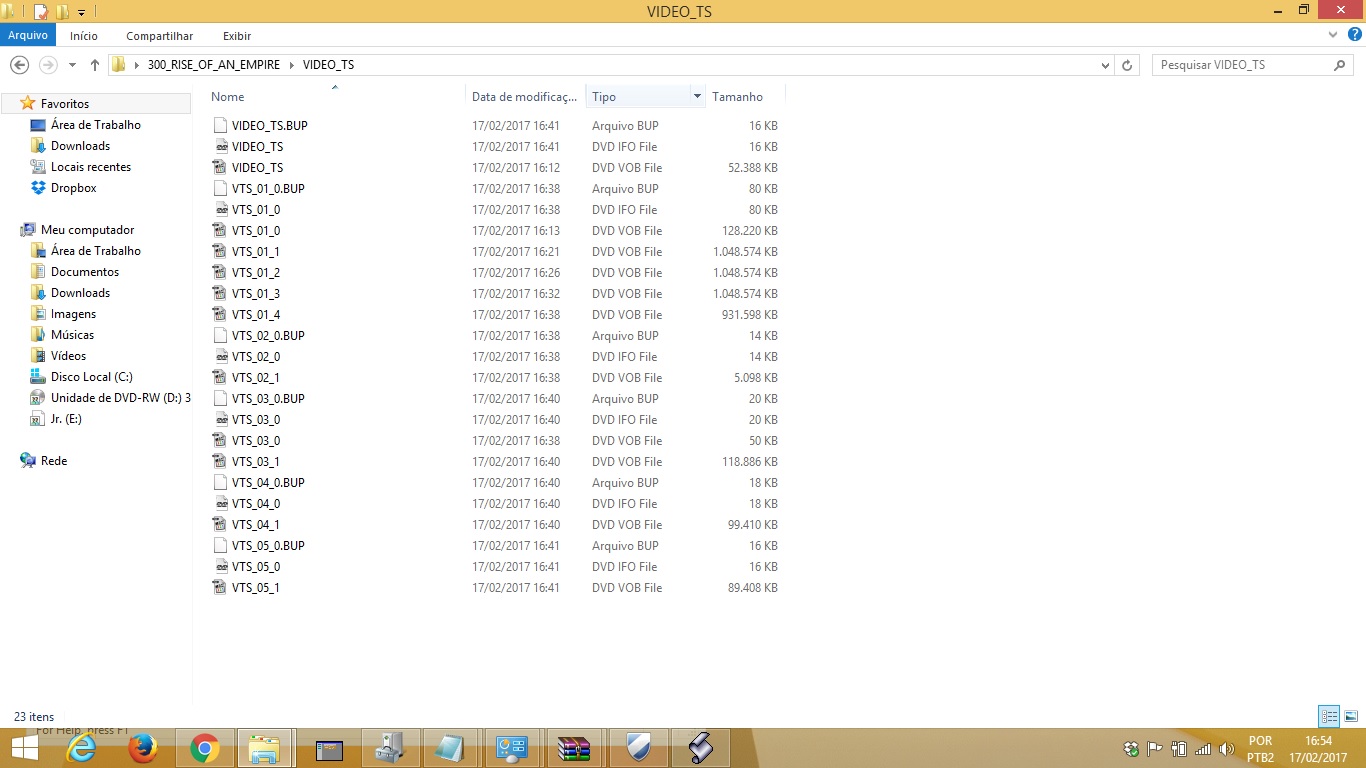
Task: Switch to the Exibir ribbon tab
Action: [237, 36]
